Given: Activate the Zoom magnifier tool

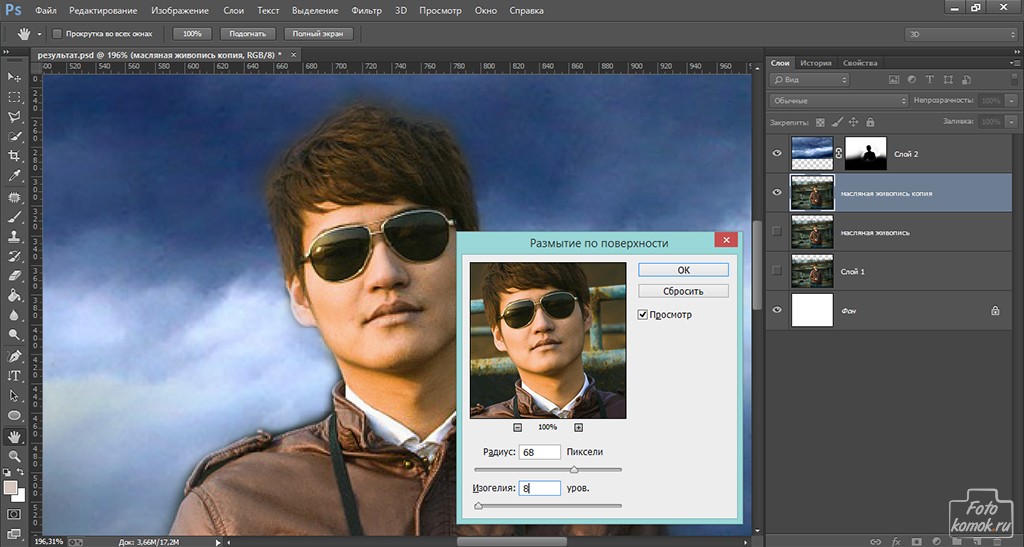Looking at the screenshot, I should coord(14,456).
